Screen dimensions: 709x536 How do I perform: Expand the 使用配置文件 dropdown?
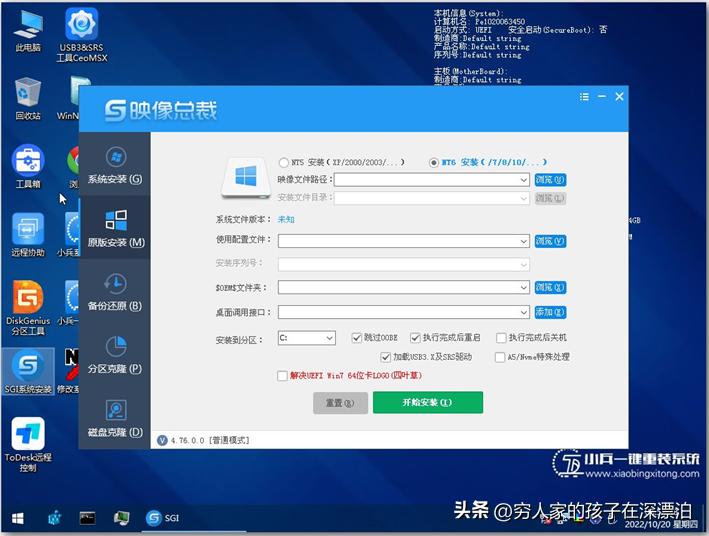click(523, 242)
